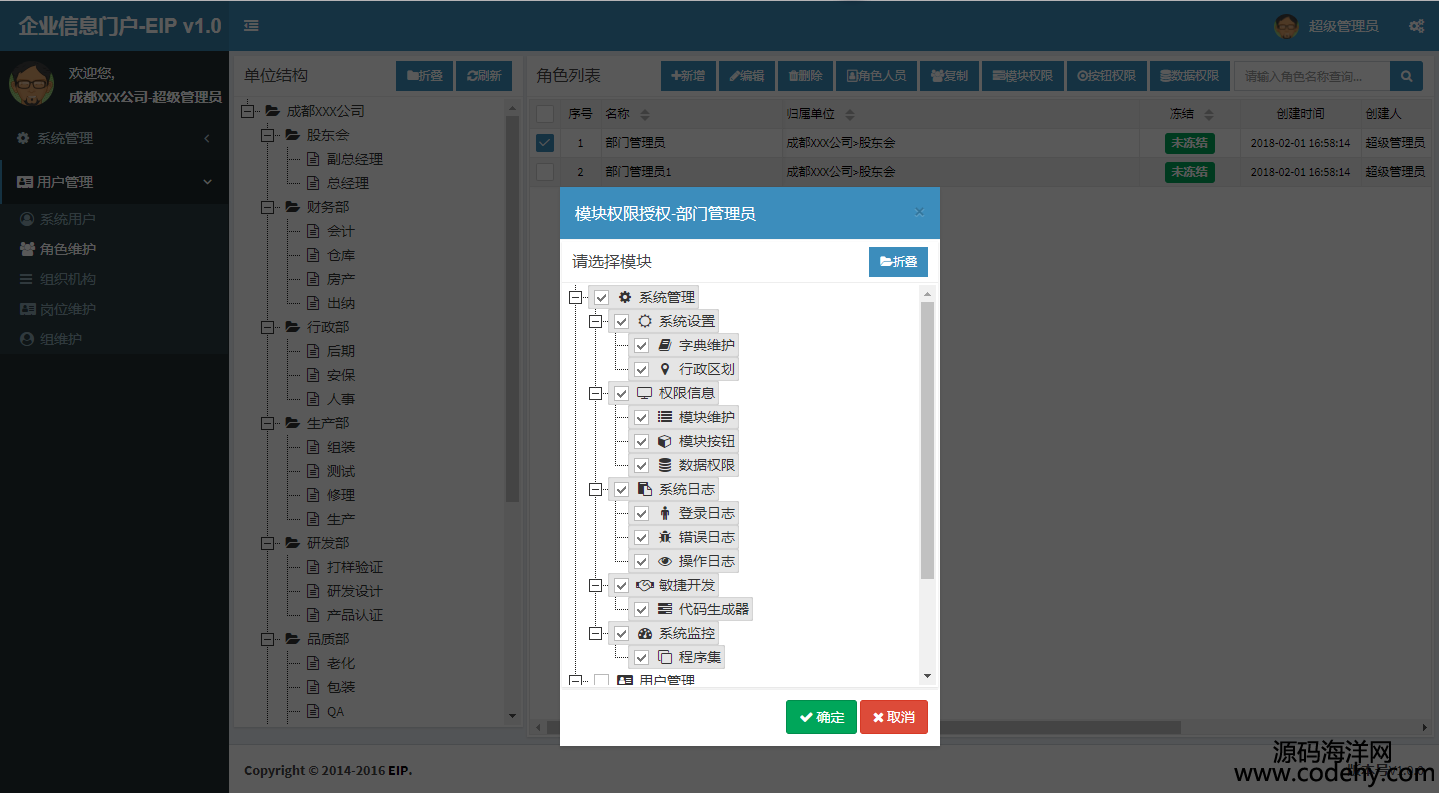Check the 部门管理员1 row checkbox
1439x793 pixels.
[544, 172]
